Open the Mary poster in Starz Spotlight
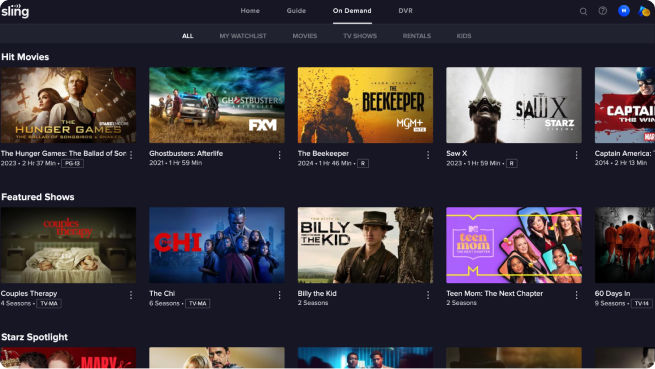The image size is (655, 369). (68, 358)
